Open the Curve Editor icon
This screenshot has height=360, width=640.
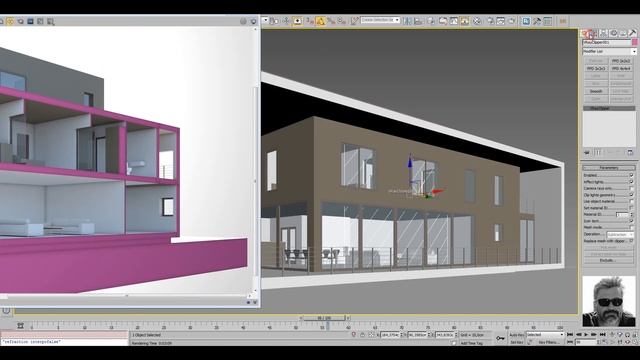point(453,21)
